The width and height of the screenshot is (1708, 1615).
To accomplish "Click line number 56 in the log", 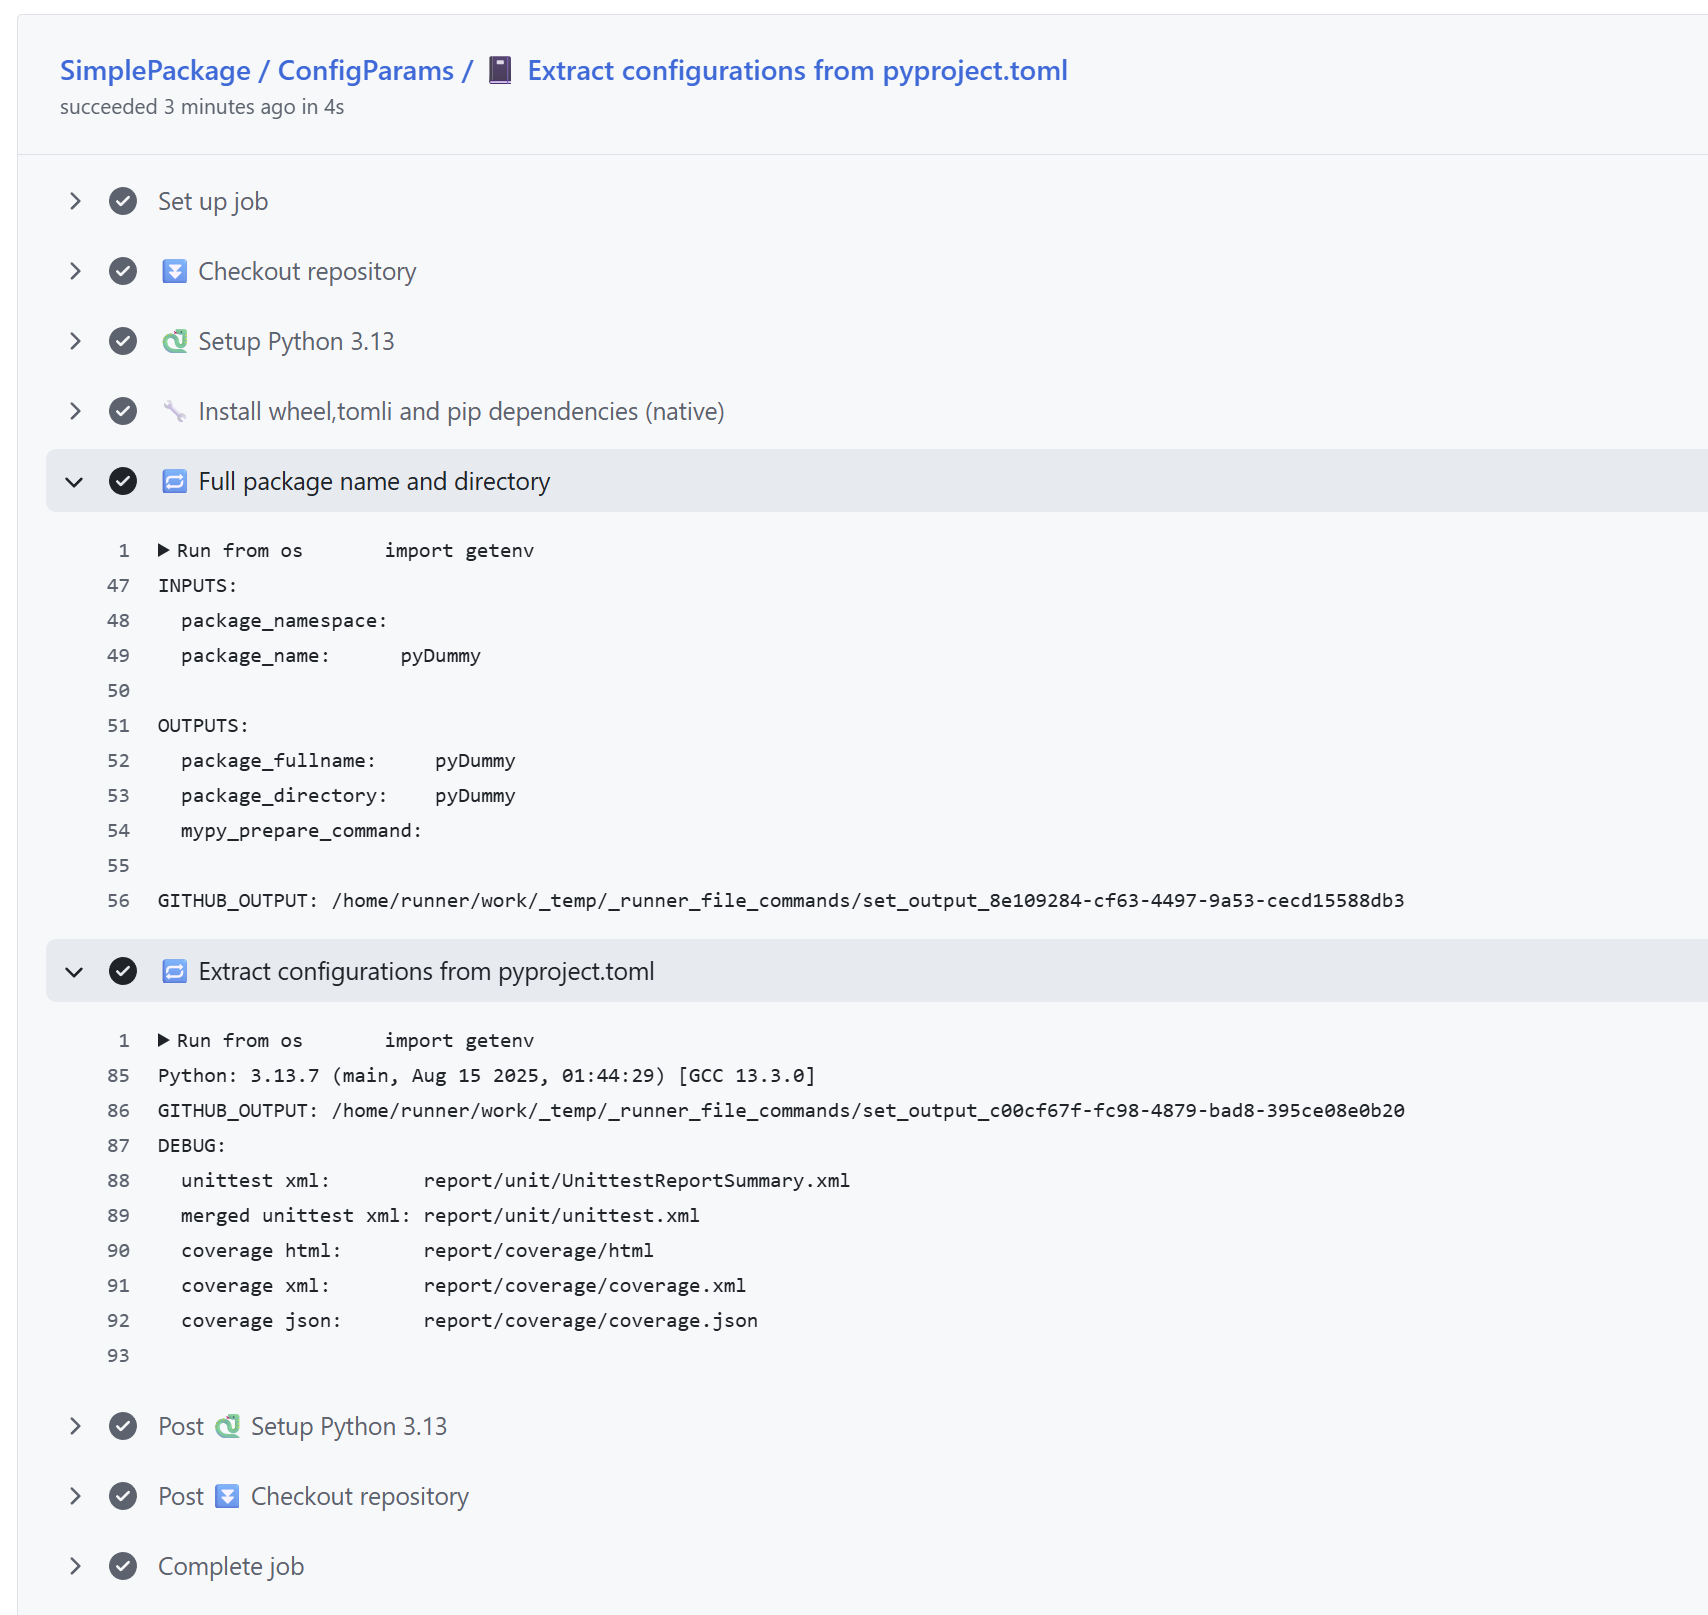I will tap(118, 900).
